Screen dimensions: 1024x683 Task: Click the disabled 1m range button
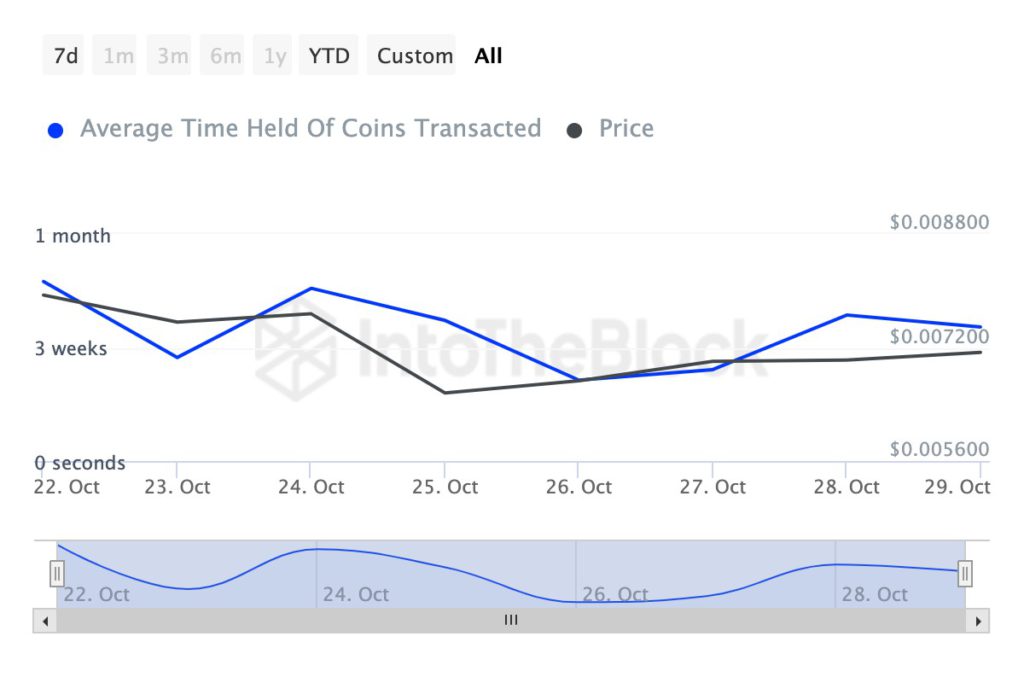118,56
